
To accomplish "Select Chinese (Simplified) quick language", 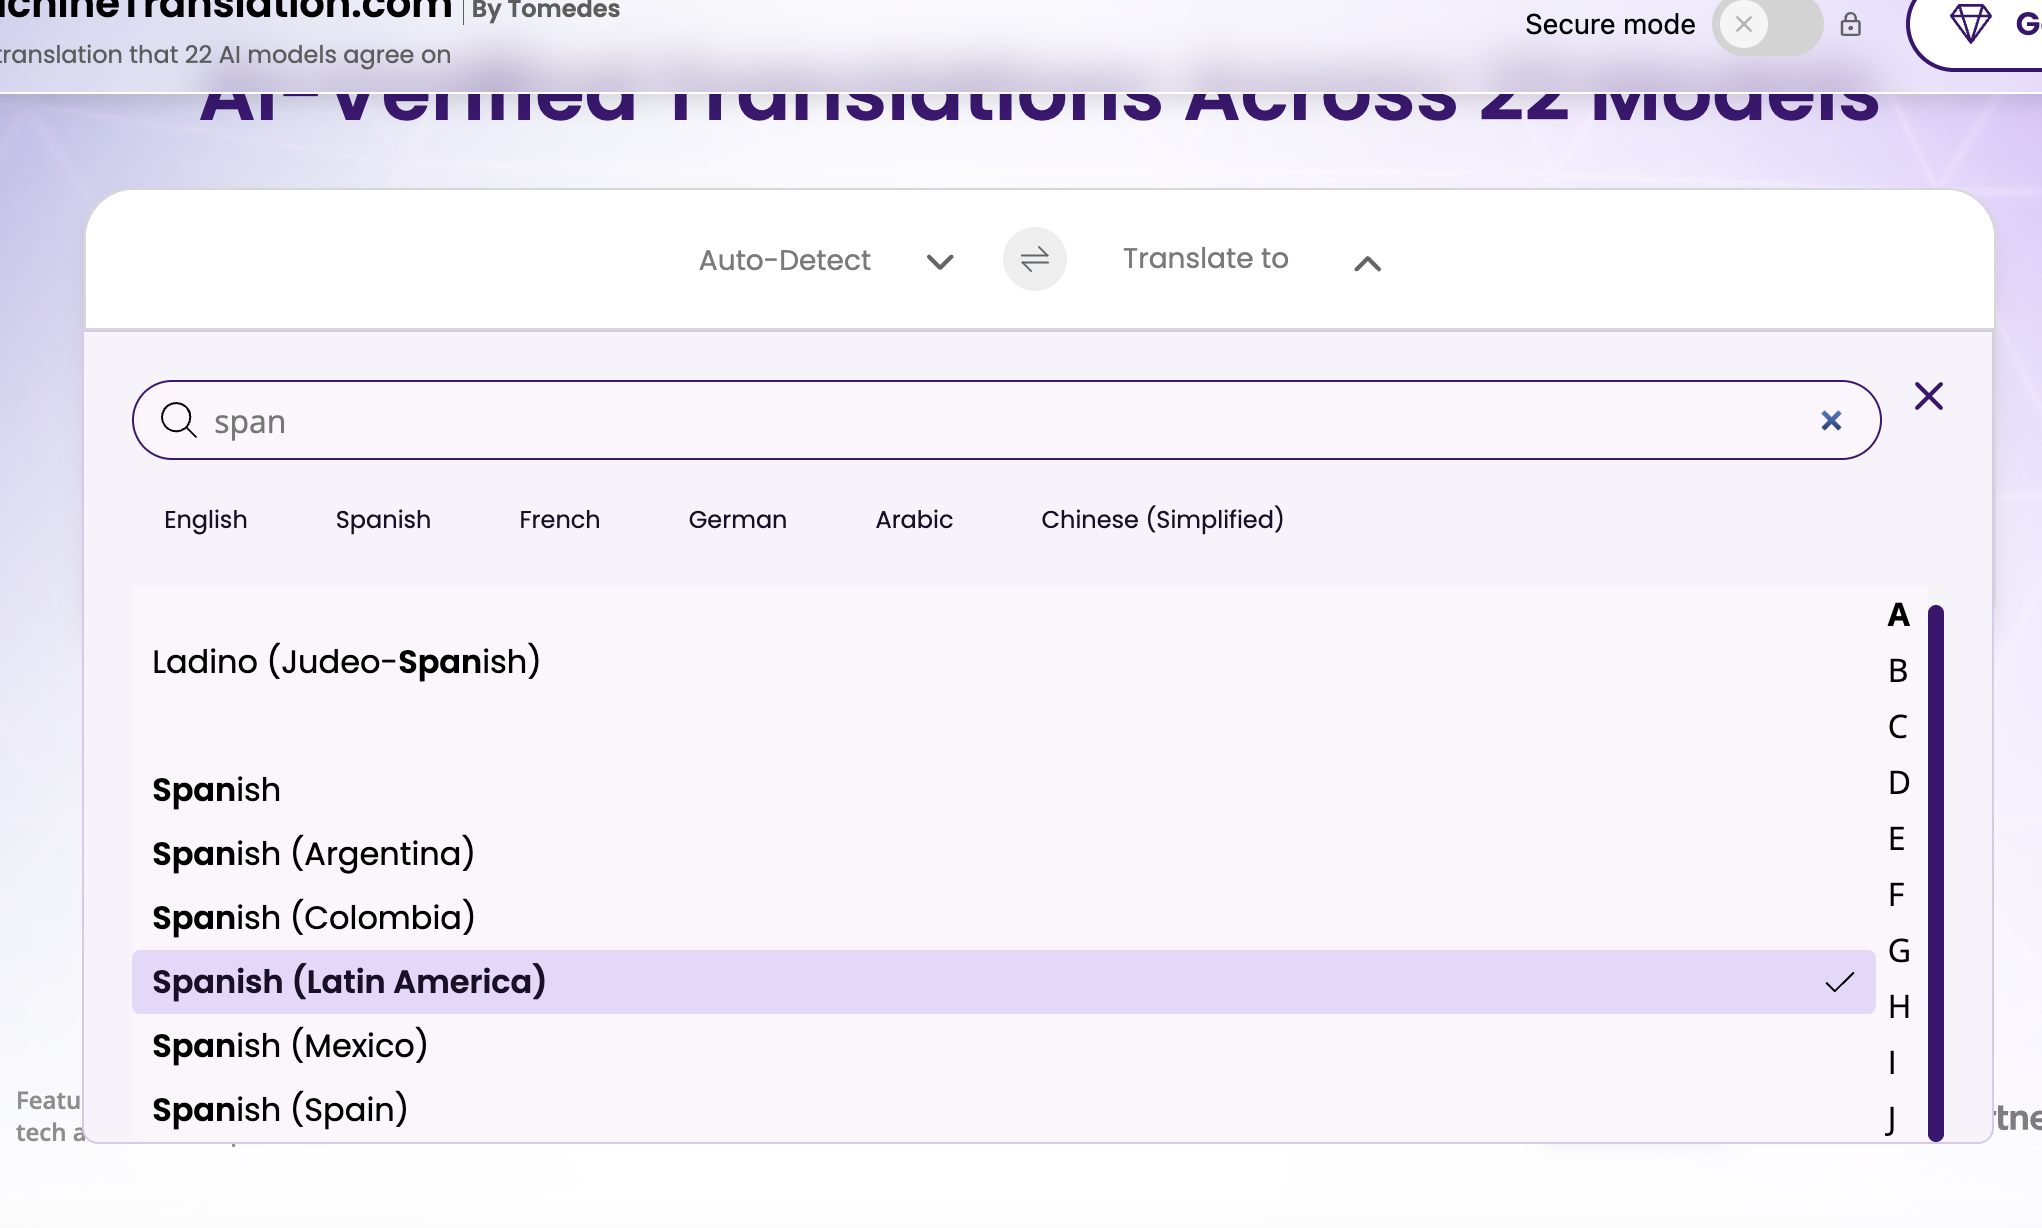I will point(1162,520).
